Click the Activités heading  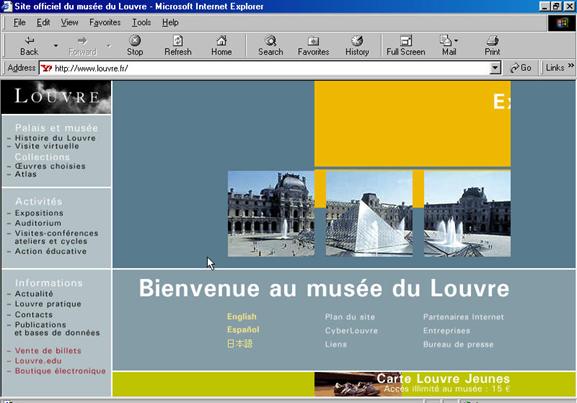38,201
